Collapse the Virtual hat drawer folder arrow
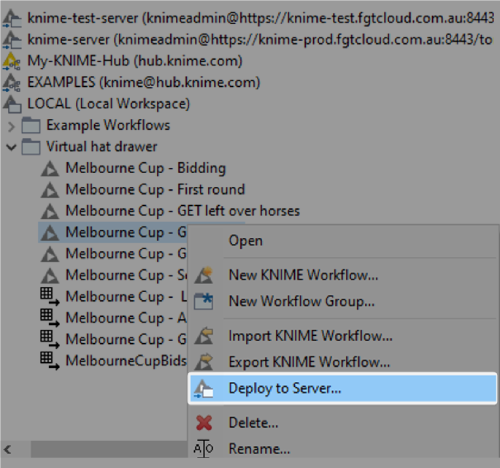Viewport: 500px width, 468px height. coord(11,147)
